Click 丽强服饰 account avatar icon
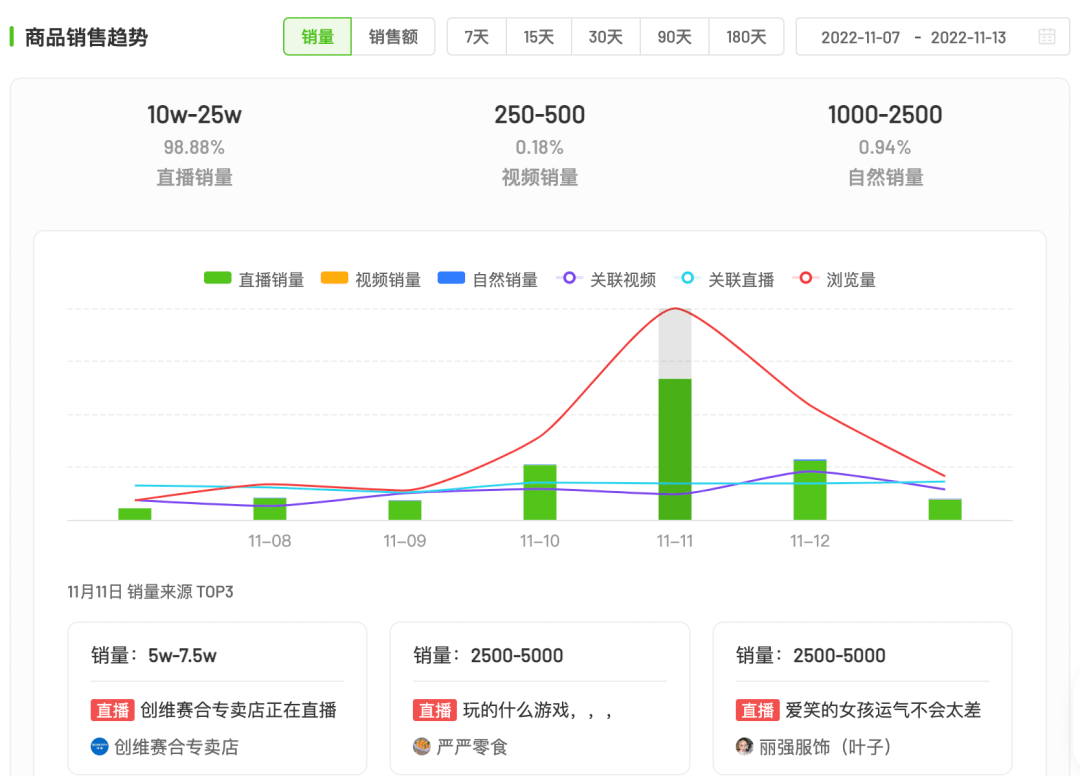1080x776 pixels. point(744,746)
